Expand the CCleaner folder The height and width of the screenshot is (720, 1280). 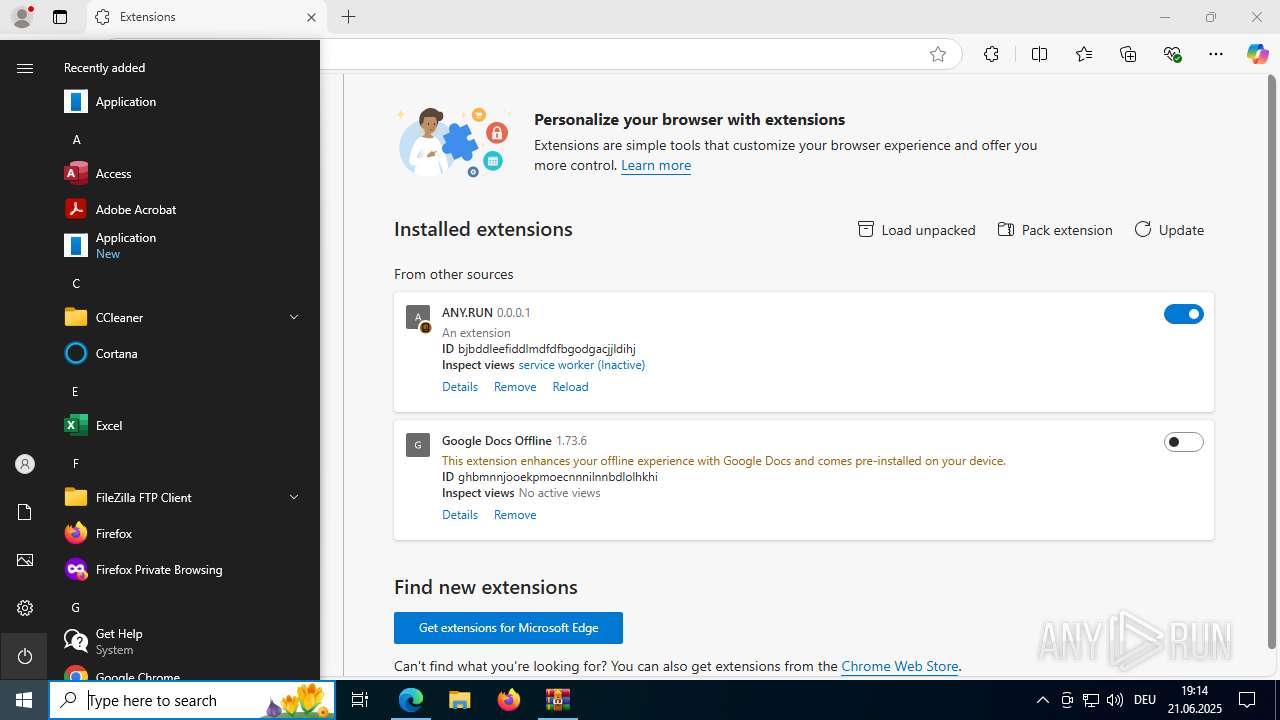pyautogui.click(x=186, y=317)
